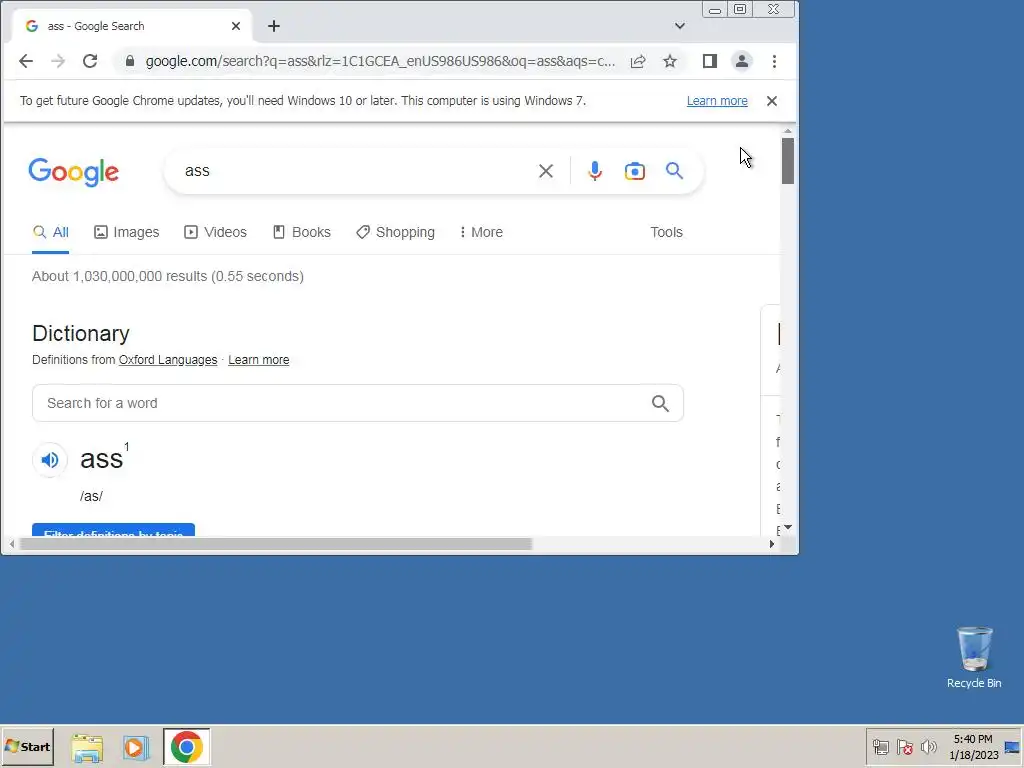Search by image with camera icon

click(x=635, y=171)
